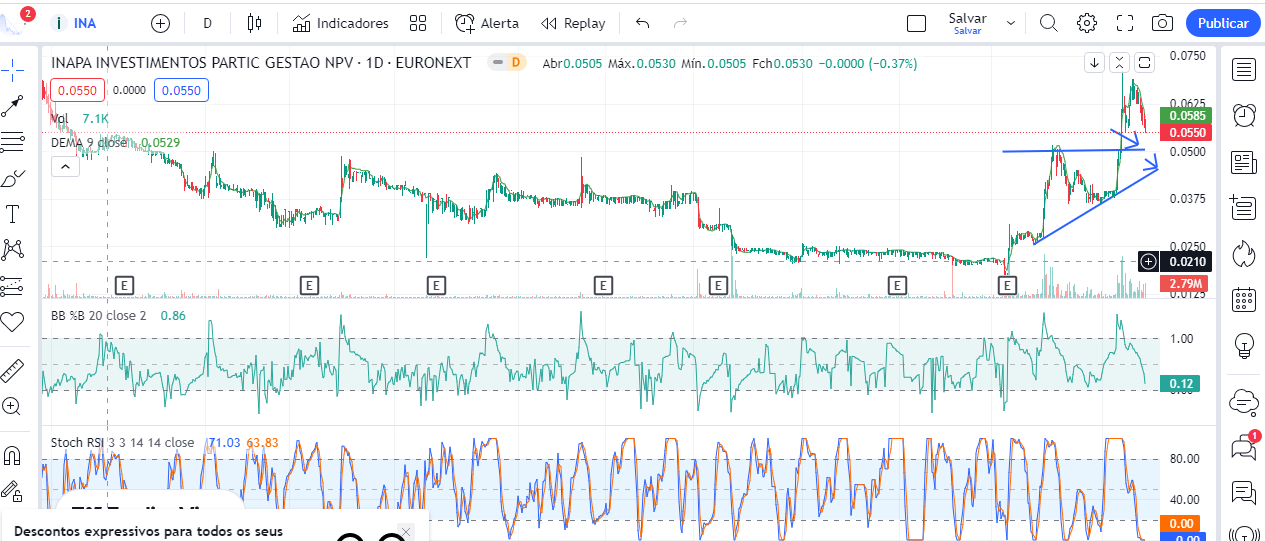
Task: Select the ruler measure tool
Action: (x=12, y=370)
